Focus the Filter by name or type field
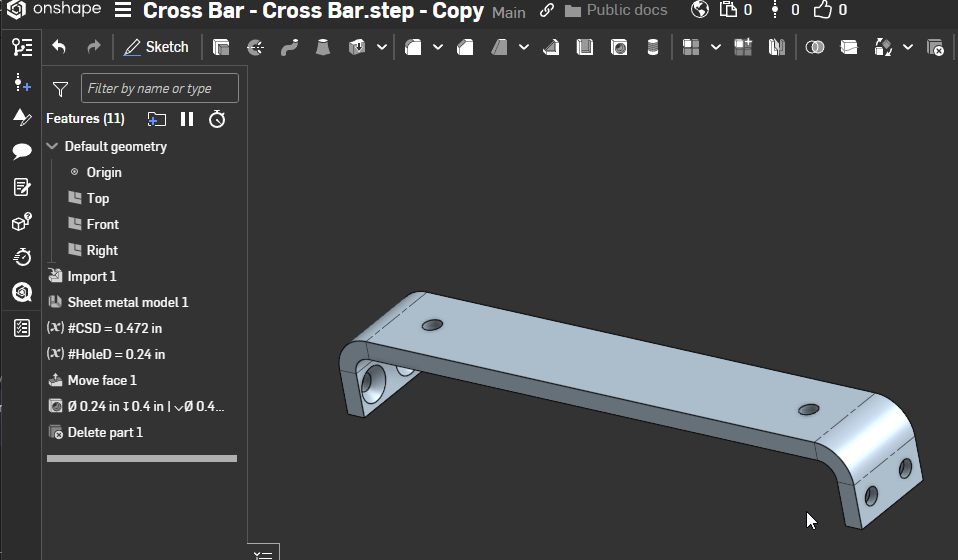 click(159, 88)
